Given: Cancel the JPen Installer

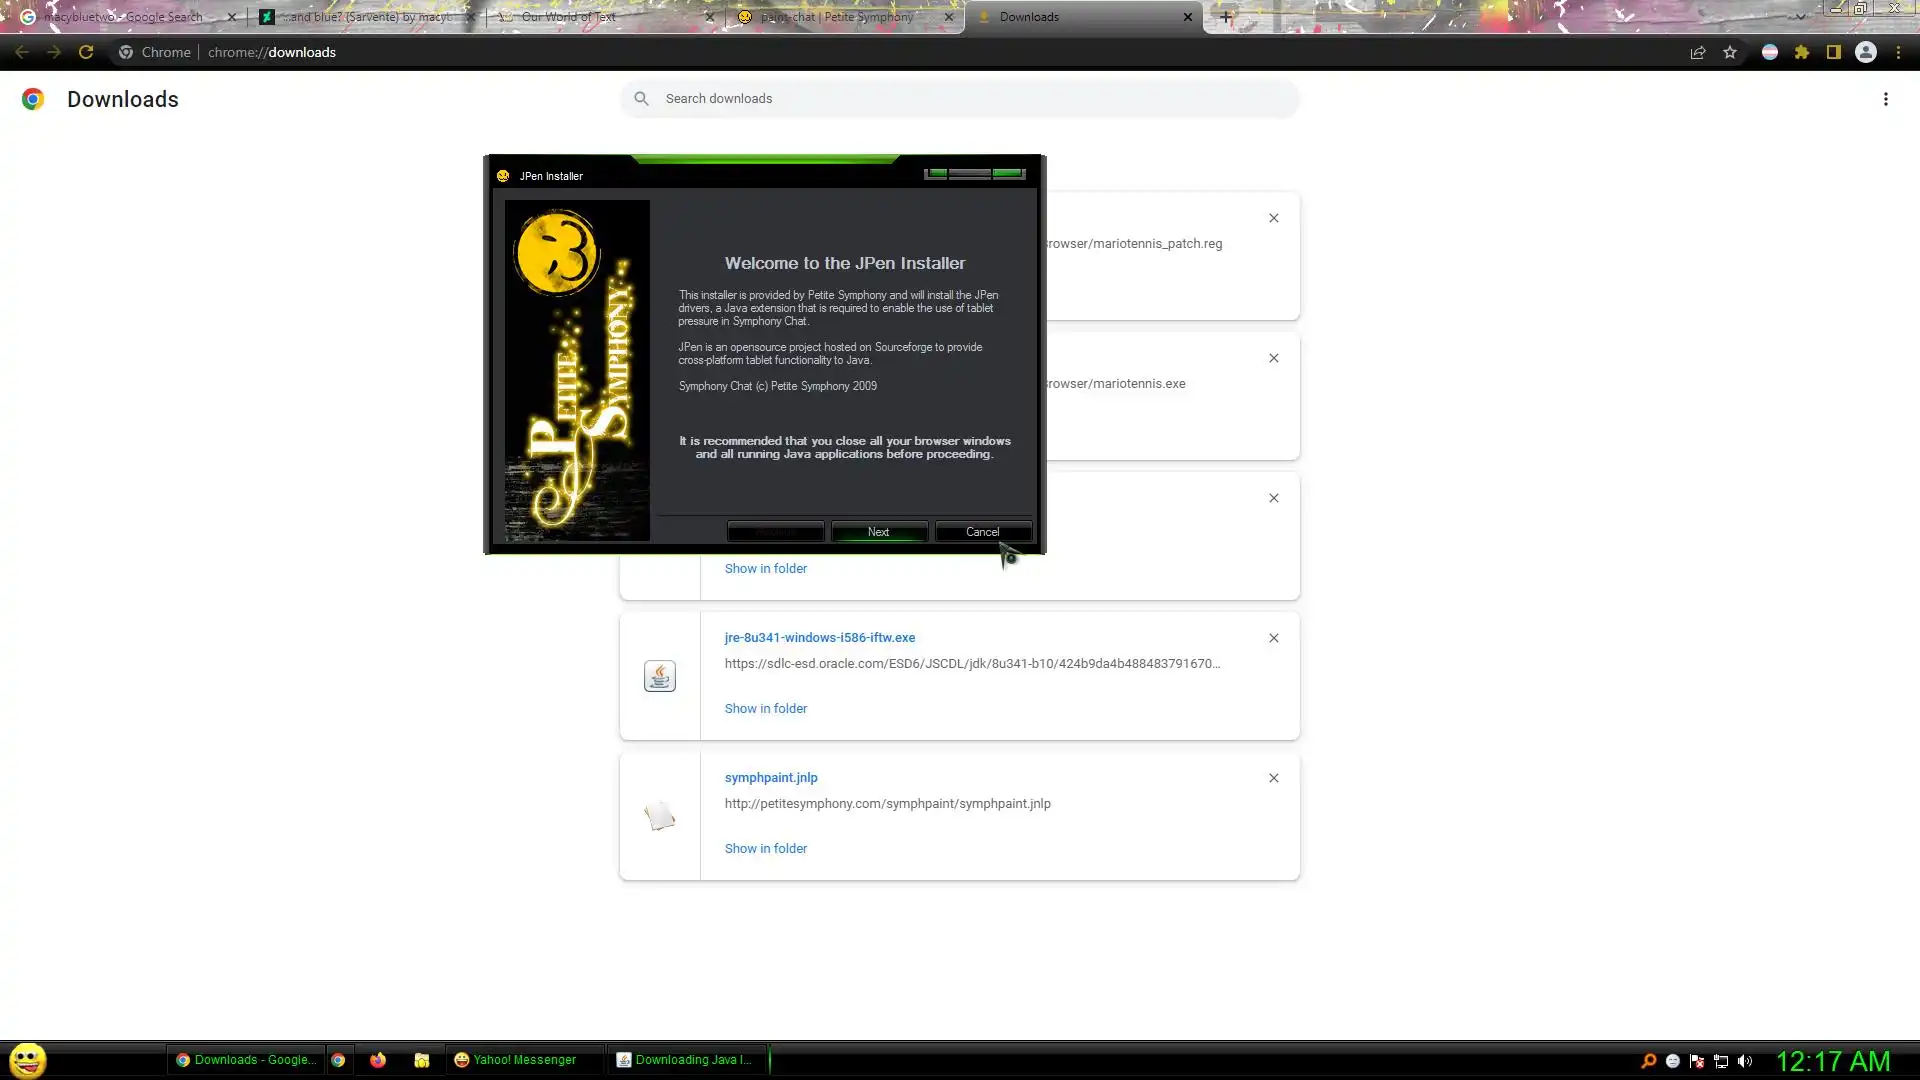Looking at the screenshot, I should pyautogui.click(x=982, y=532).
